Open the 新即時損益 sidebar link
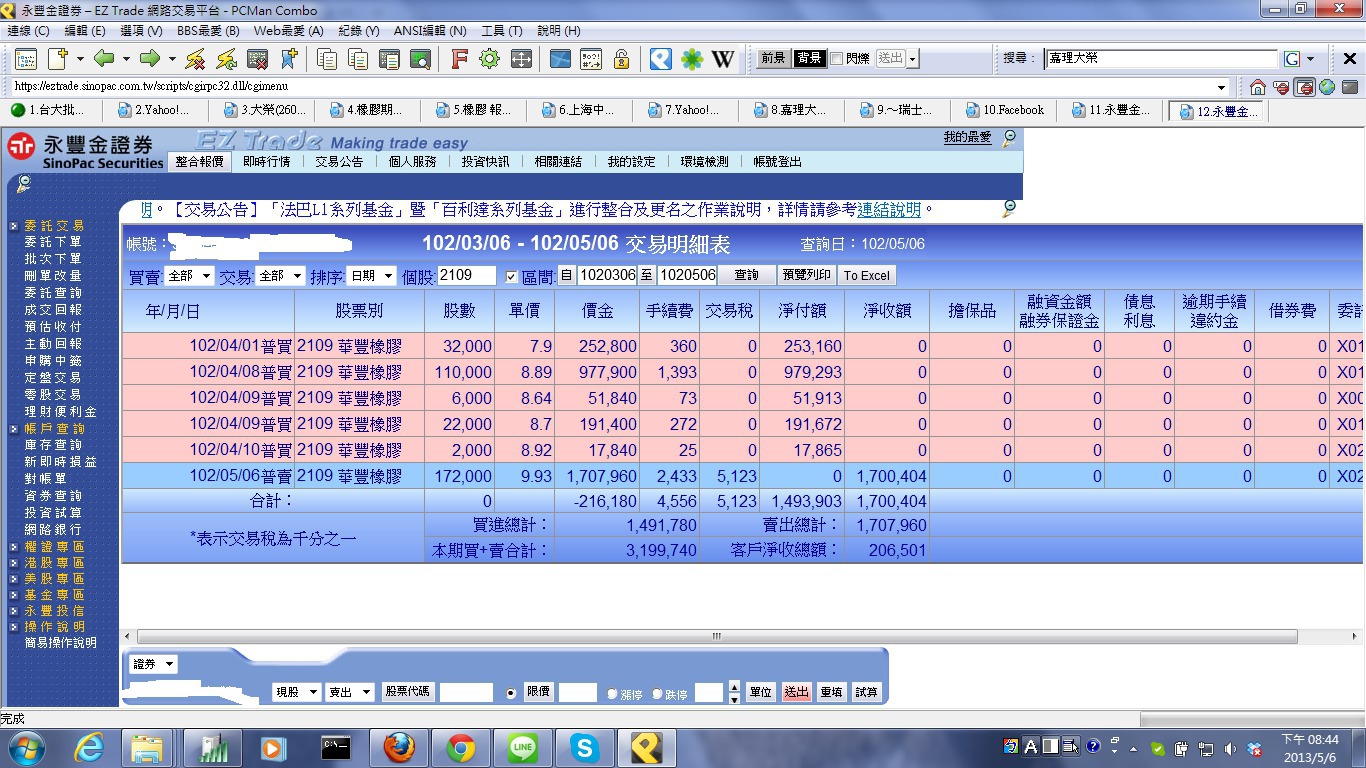Viewport: 1366px width, 768px height. pyautogui.click(x=60, y=462)
